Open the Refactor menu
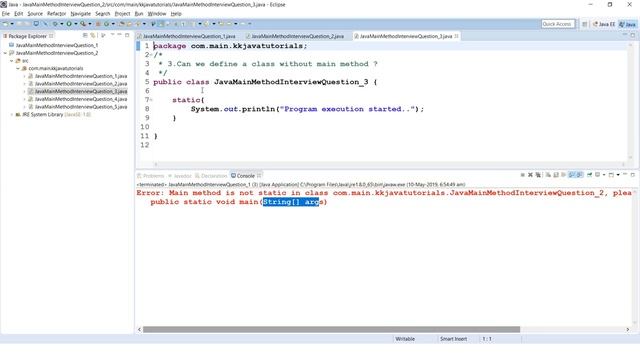The height and width of the screenshot is (360, 640). [x=56, y=13]
